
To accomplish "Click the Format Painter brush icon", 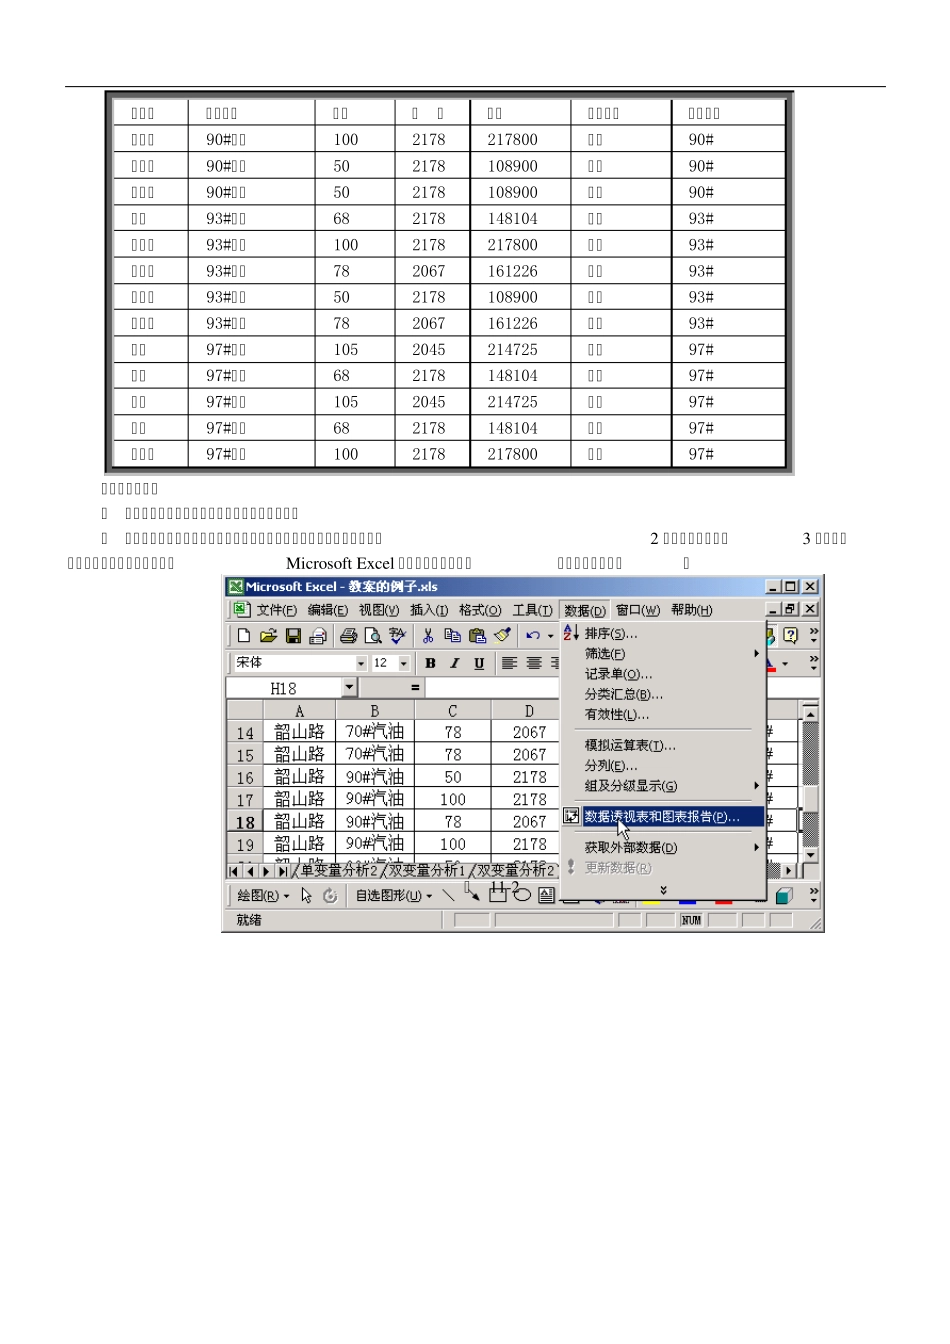I will tap(502, 636).
